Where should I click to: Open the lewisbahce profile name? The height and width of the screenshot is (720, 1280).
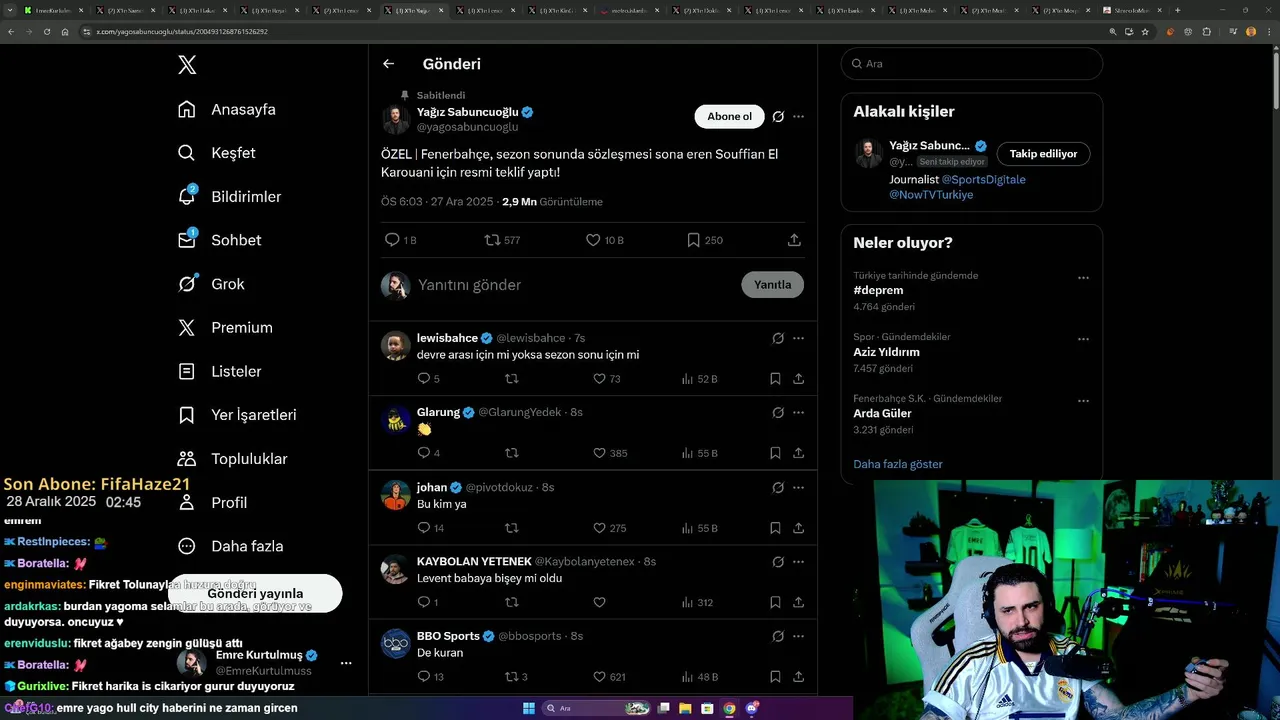(447, 338)
